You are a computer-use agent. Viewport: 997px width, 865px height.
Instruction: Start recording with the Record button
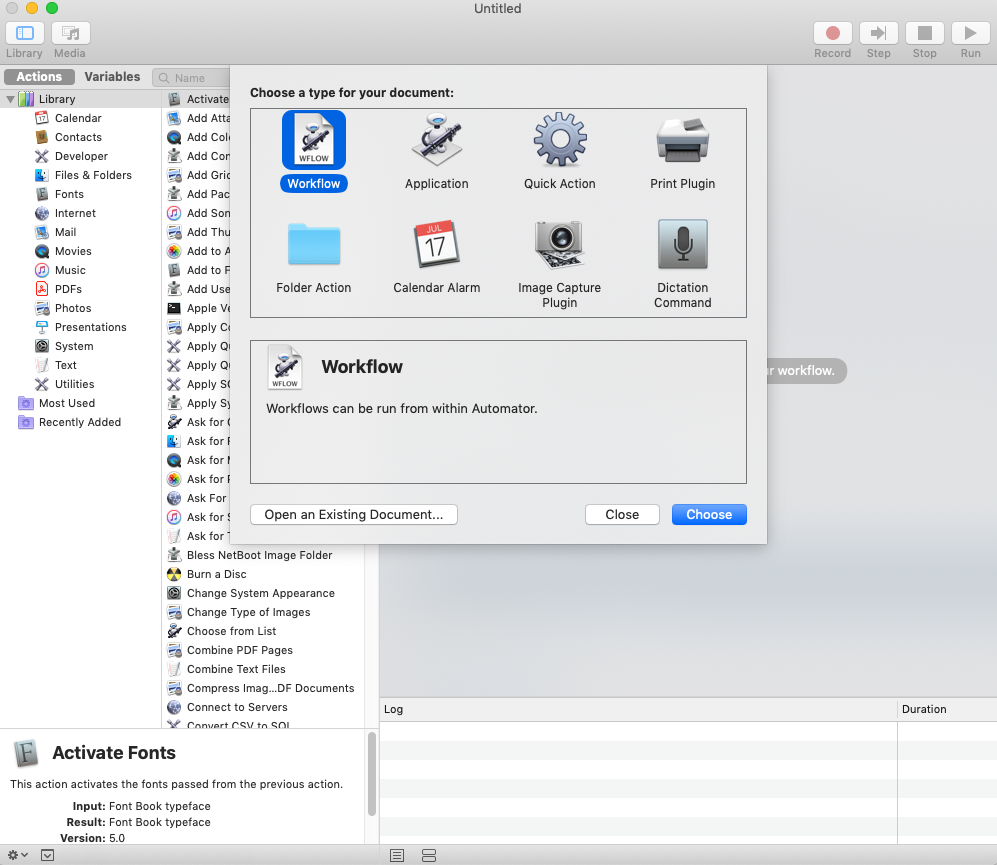click(x=832, y=33)
